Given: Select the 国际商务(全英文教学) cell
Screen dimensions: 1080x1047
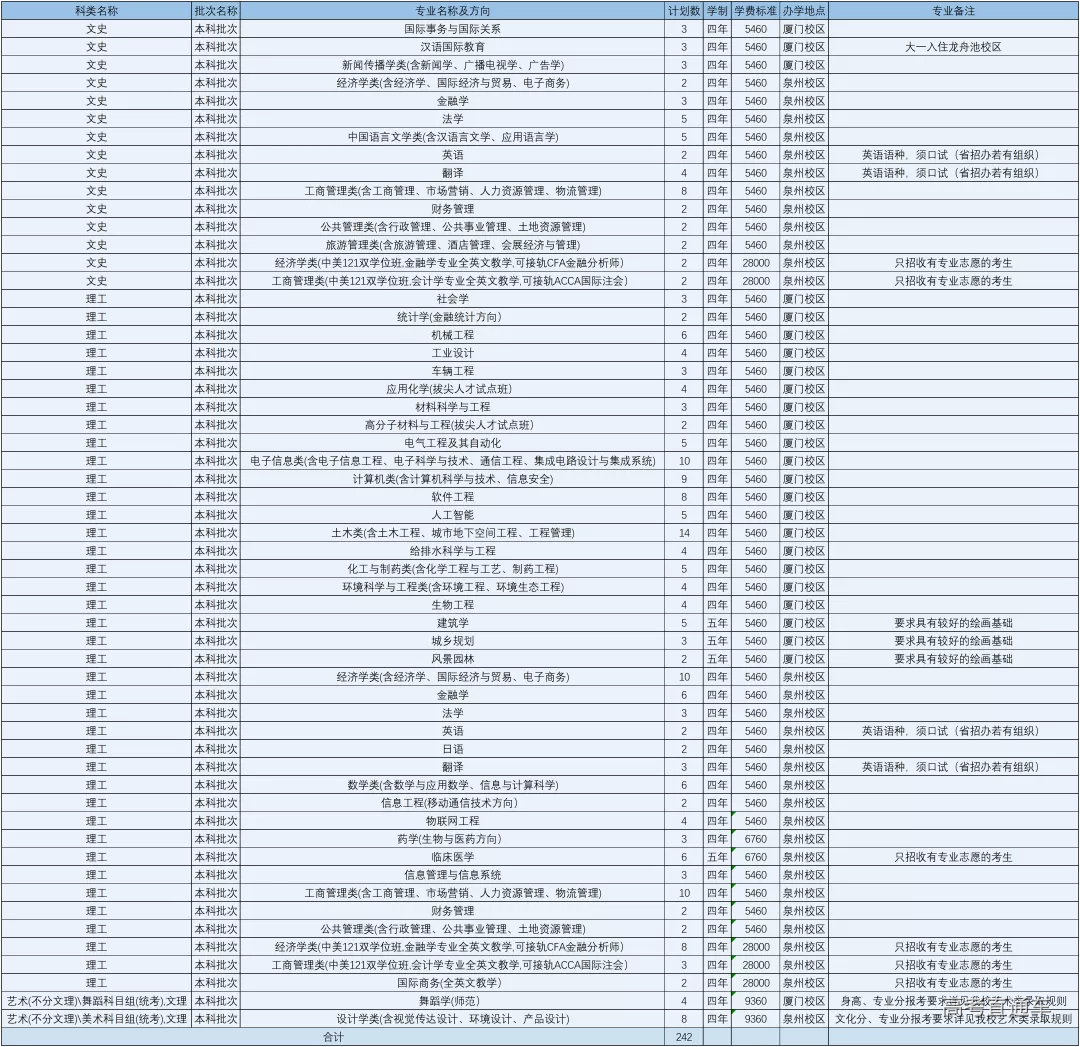Looking at the screenshot, I should point(453,983).
